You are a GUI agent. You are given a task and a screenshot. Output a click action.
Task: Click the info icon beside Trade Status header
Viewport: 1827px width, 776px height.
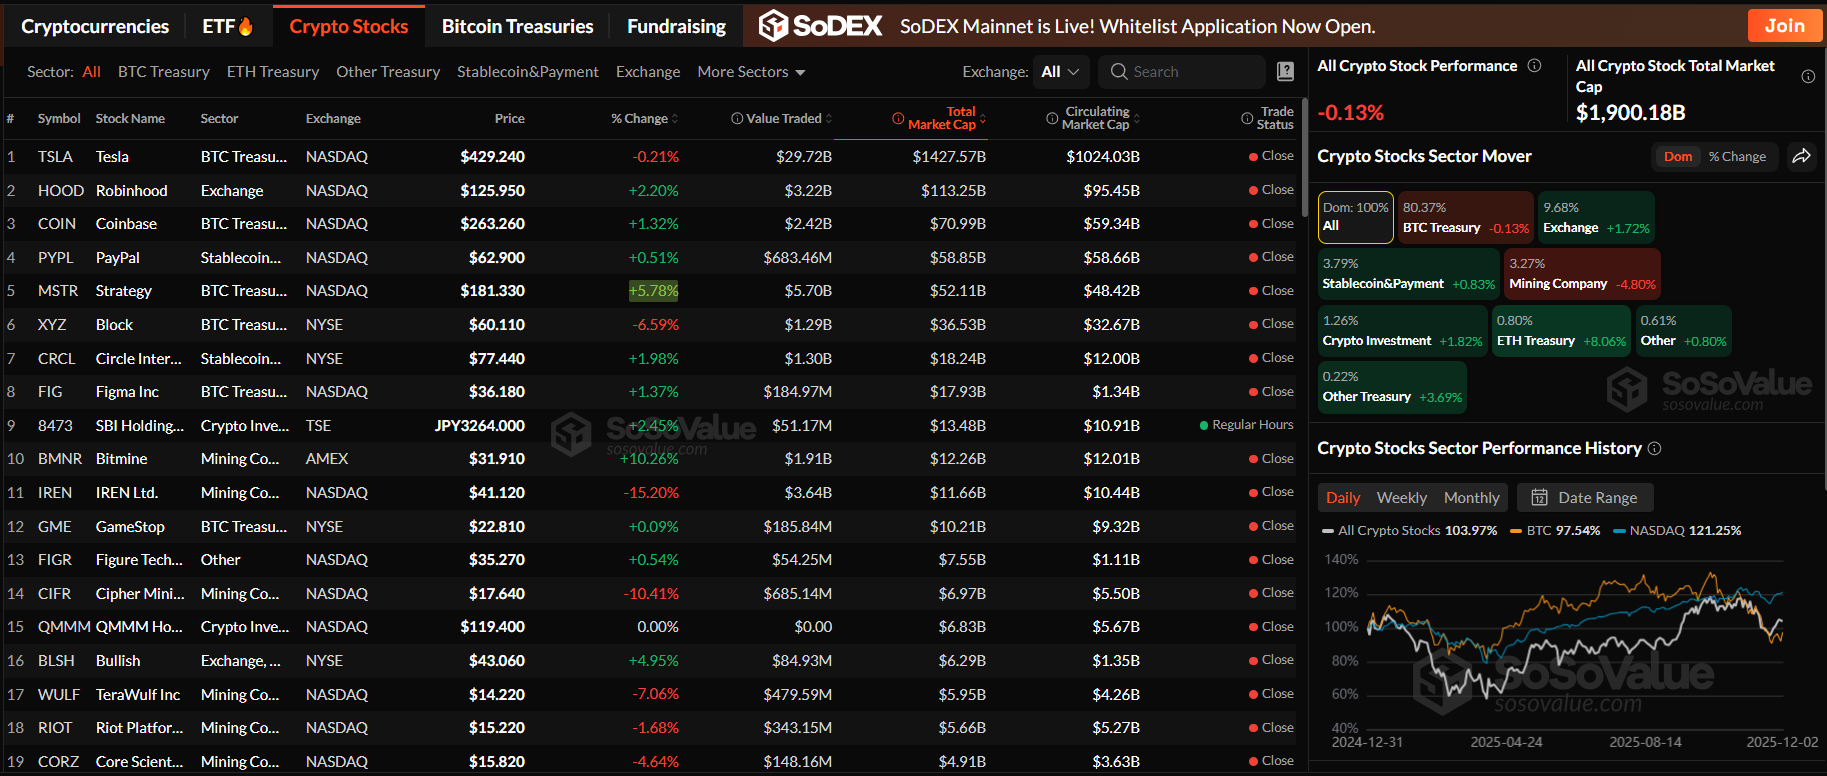click(x=1247, y=119)
